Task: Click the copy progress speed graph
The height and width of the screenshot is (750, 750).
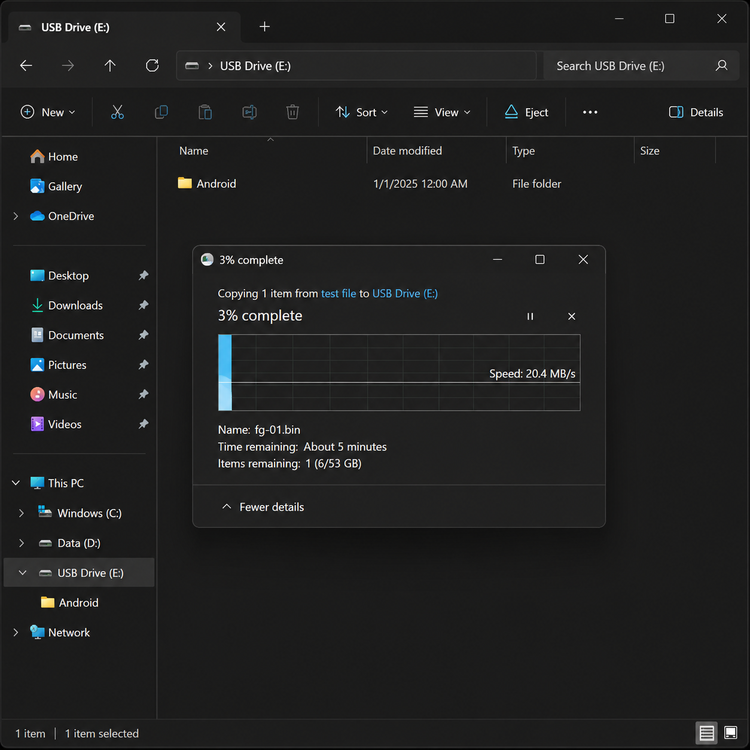Action: [x=399, y=373]
